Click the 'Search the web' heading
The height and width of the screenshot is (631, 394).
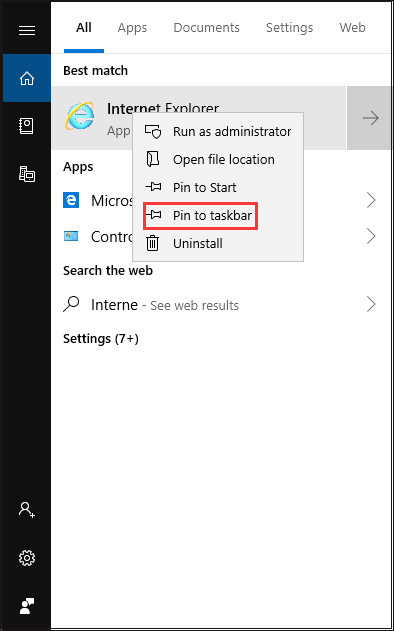108,270
